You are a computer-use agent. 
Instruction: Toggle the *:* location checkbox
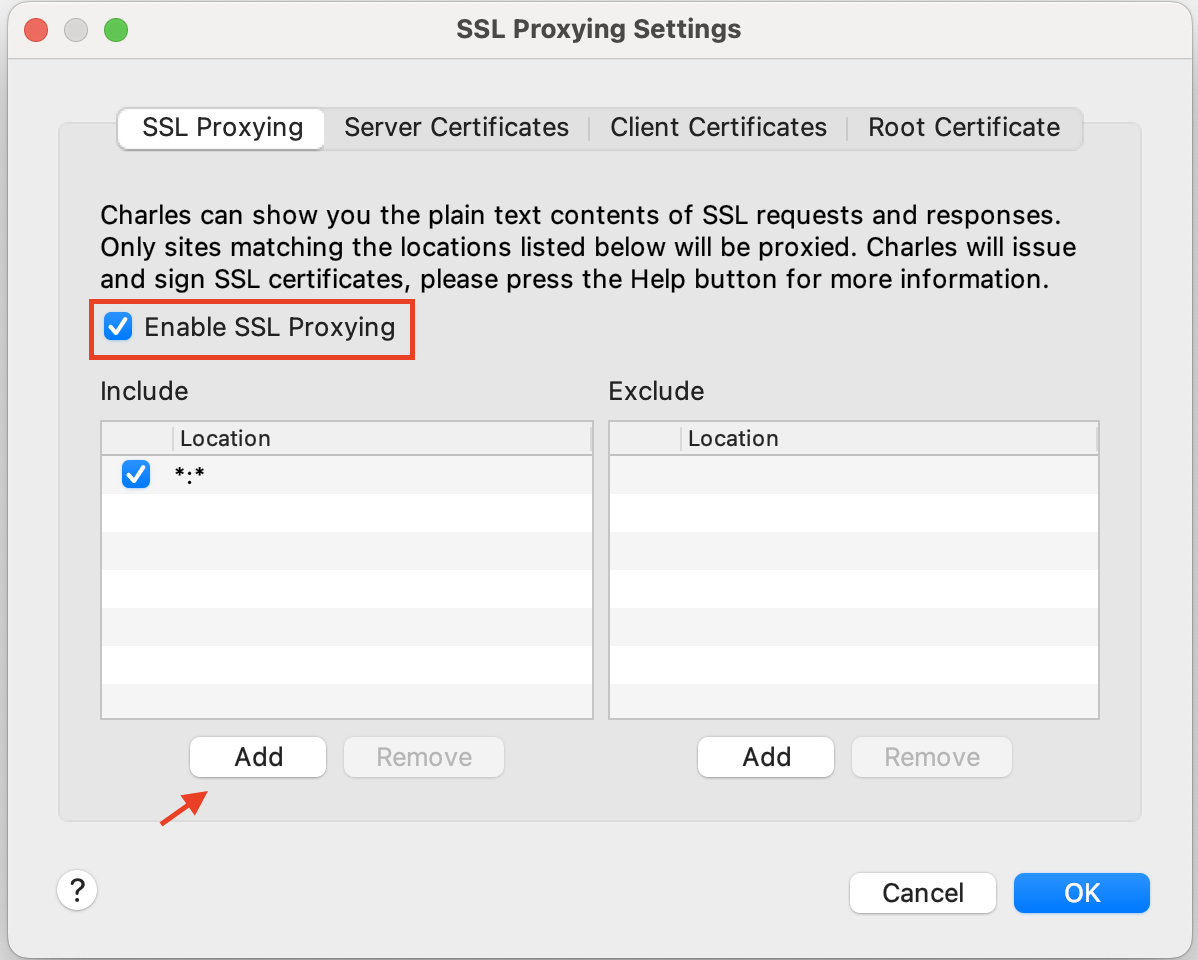pos(136,475)
